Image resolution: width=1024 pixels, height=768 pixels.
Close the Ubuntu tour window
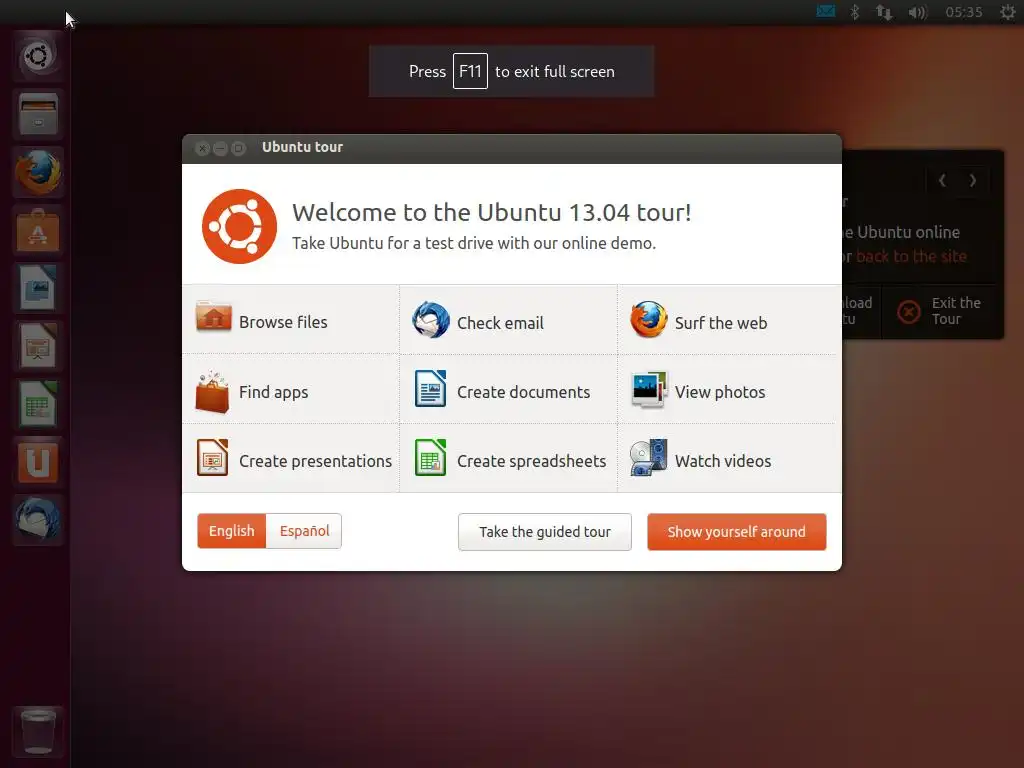click(x=202, y=148)
